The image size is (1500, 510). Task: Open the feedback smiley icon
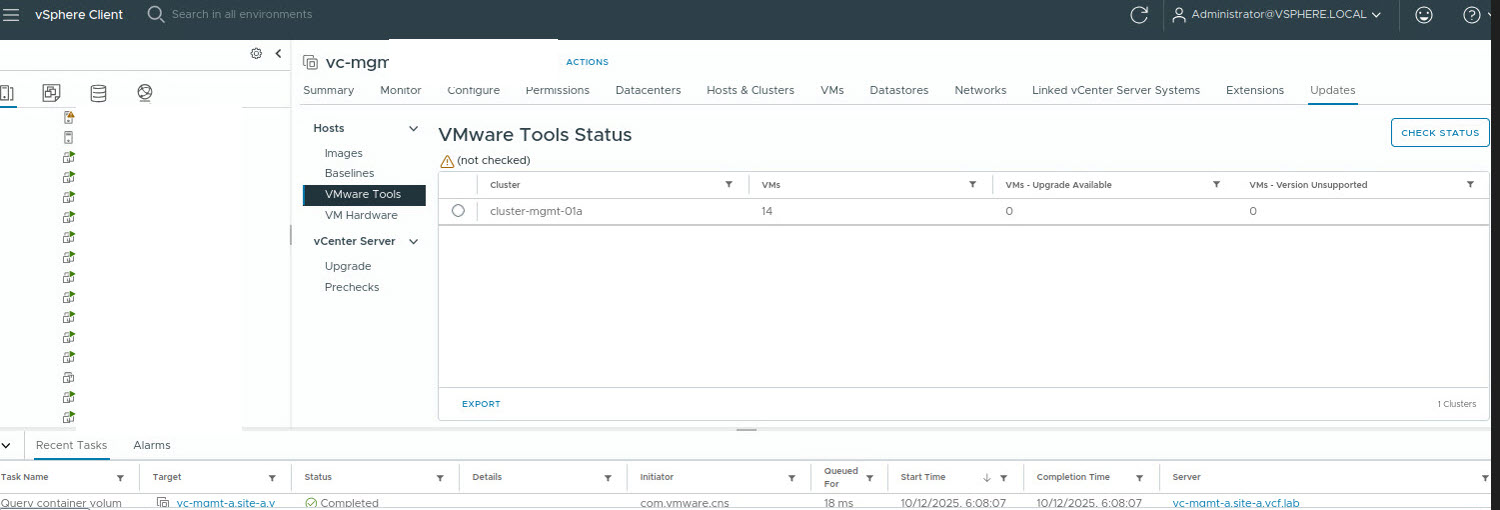click(x=1423, y=15)
